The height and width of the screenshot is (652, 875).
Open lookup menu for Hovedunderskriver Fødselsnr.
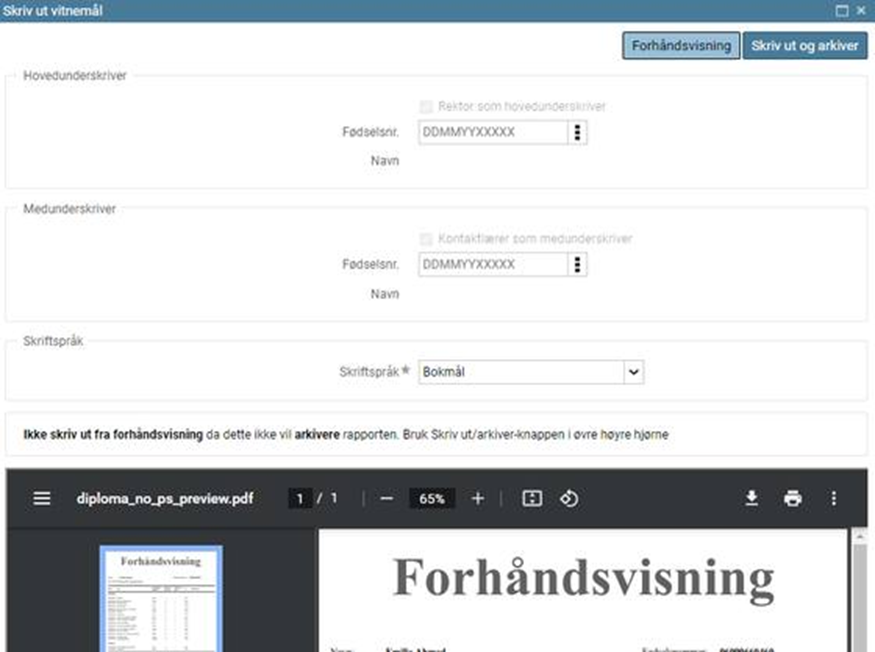[x=577, y=132]
